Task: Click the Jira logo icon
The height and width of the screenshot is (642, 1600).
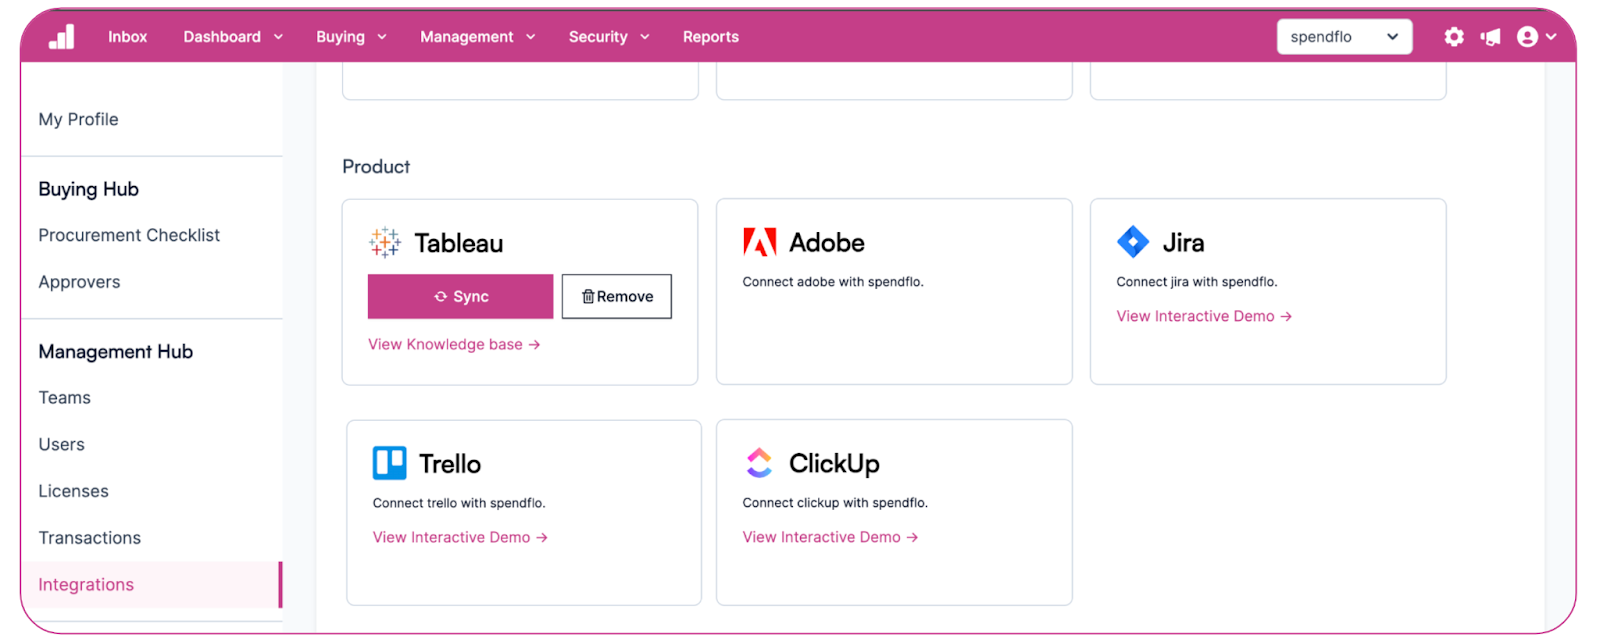Action: (1133, 242)
